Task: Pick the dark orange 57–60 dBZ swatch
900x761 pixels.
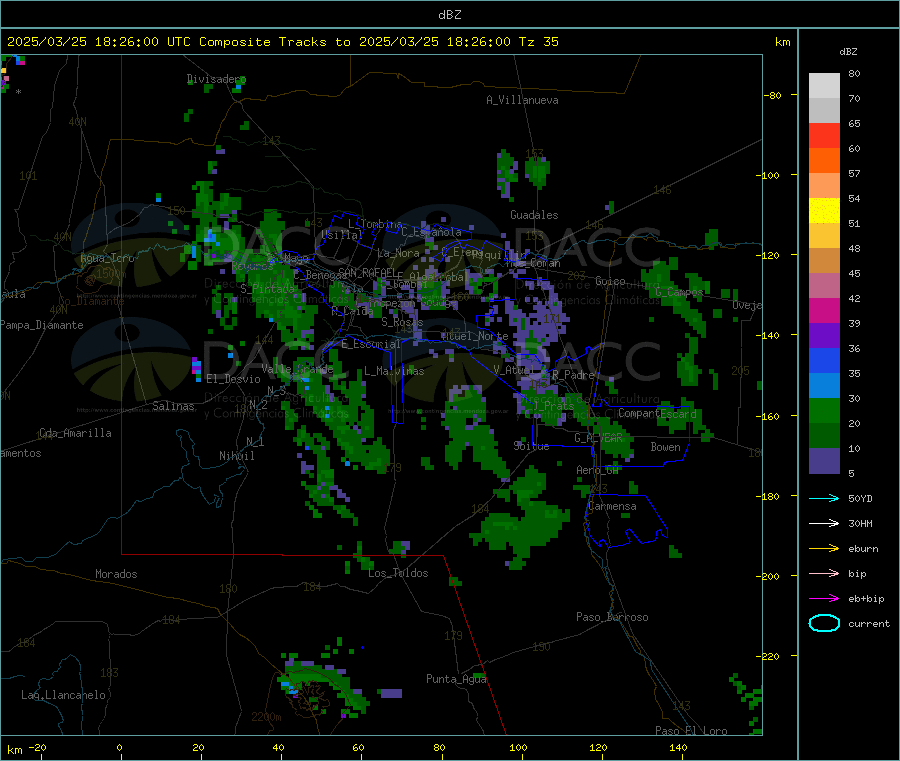Action: click(824, 161)
